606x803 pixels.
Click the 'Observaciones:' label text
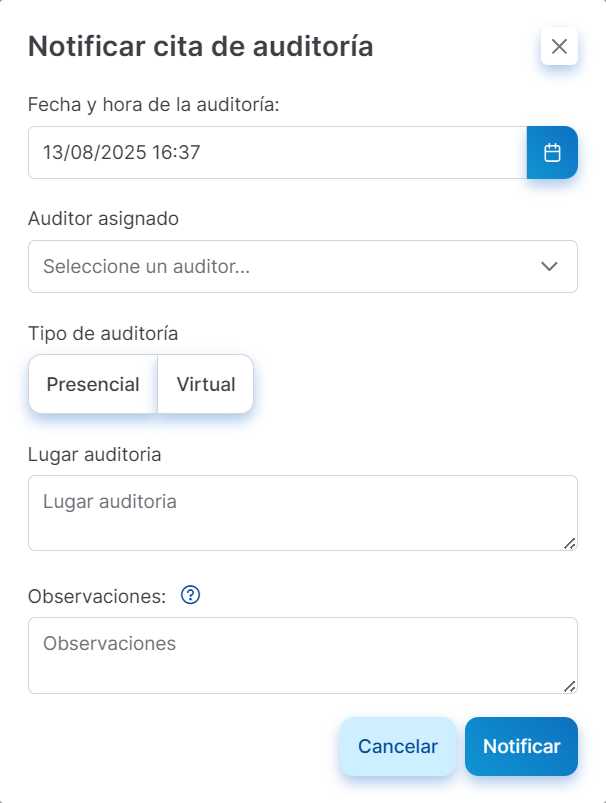point(96,596)
